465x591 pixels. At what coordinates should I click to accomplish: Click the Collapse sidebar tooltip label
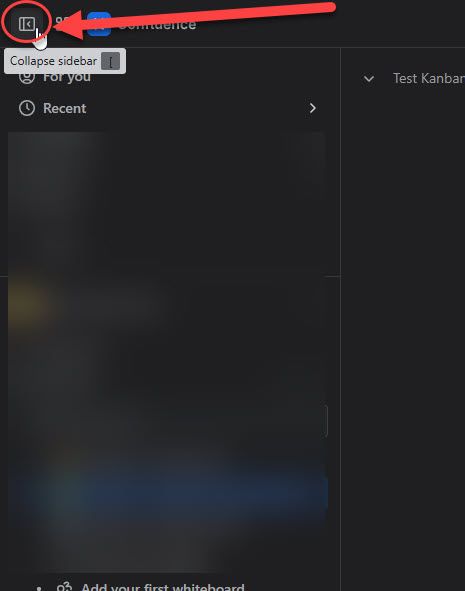tap(54, 61)
